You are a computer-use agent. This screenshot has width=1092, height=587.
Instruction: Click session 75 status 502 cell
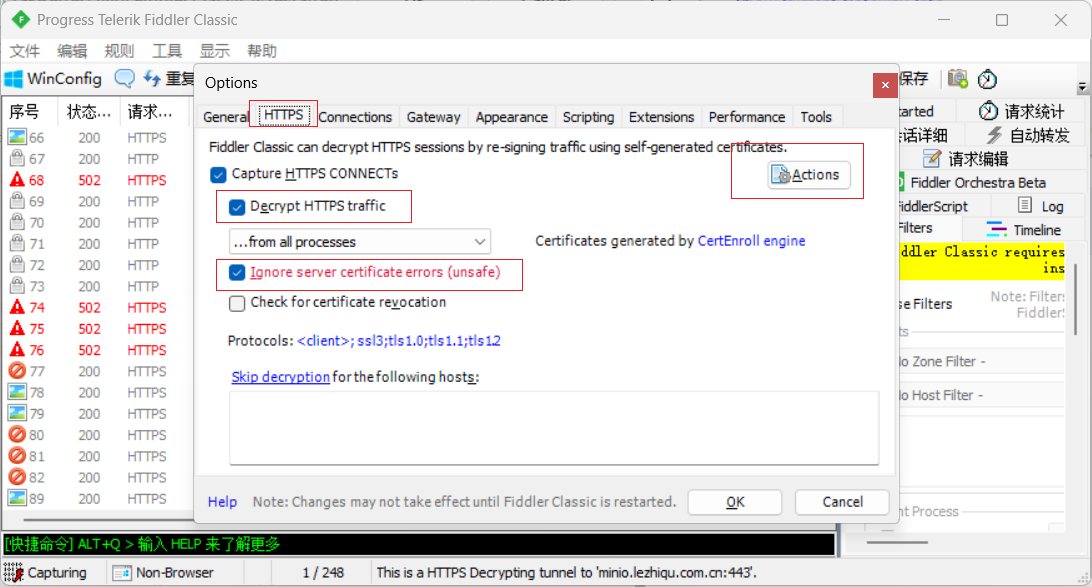click(x=89, y=329)
